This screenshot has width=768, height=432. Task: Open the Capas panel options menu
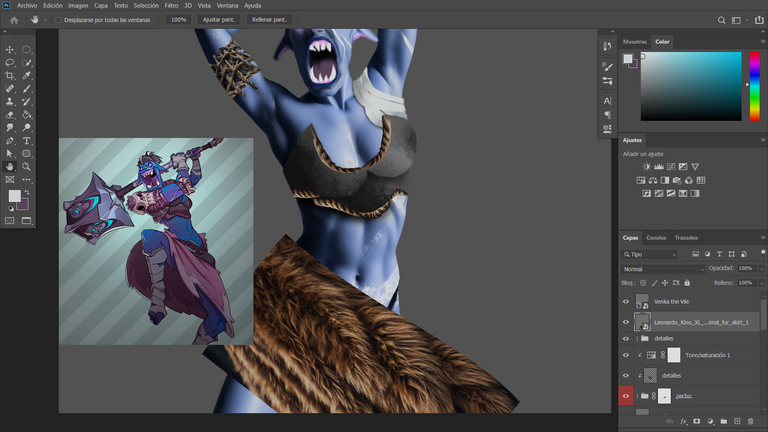pos(763,238)
